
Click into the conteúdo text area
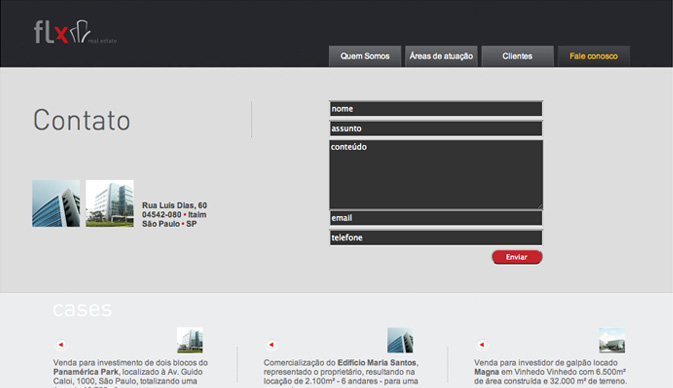point(436,175)
